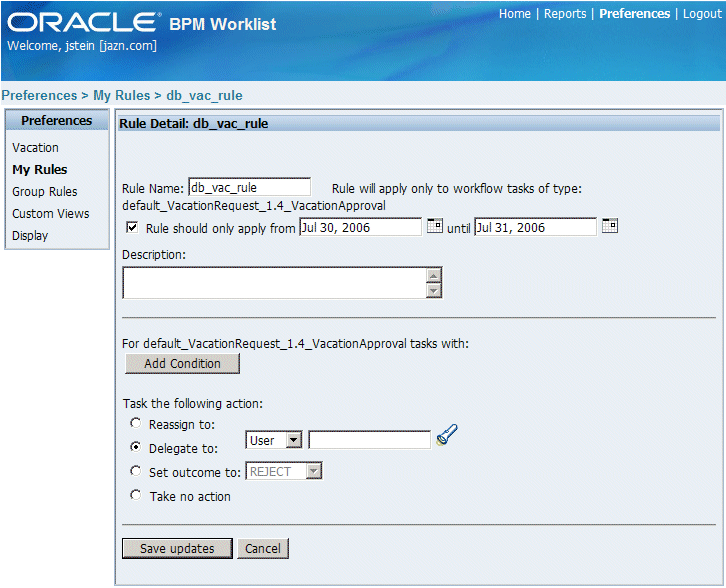Open the Preferences link in the header
The width and height of the screenshot is (726, 588).
pos(634,14)
